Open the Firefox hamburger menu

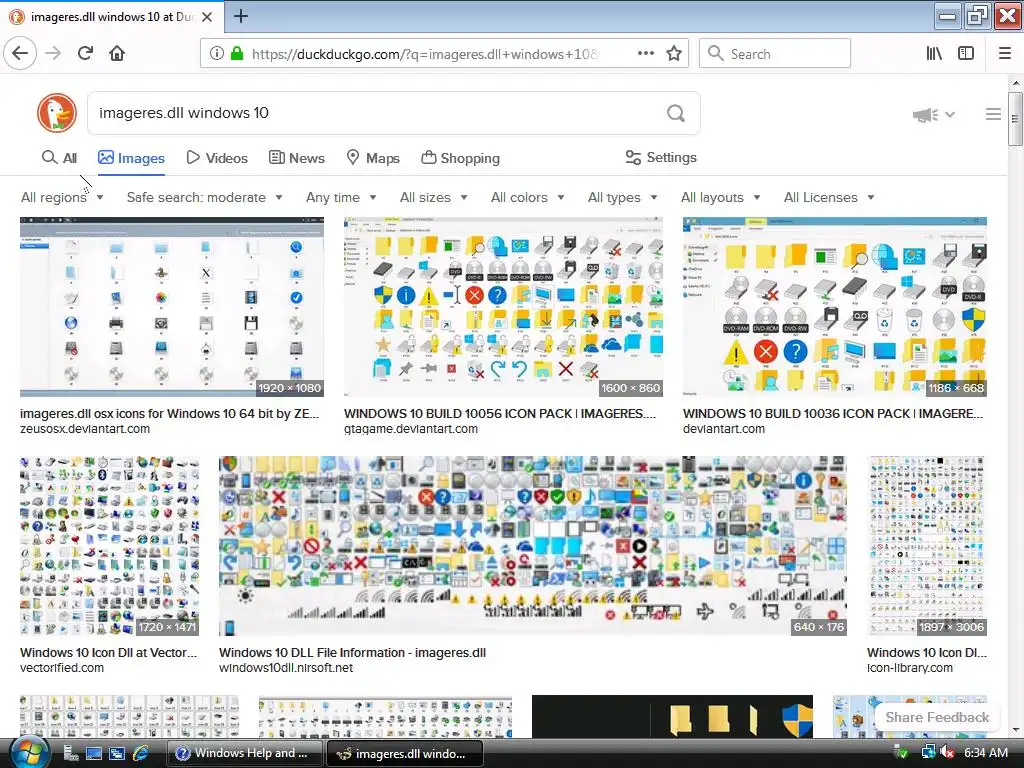1005,54
